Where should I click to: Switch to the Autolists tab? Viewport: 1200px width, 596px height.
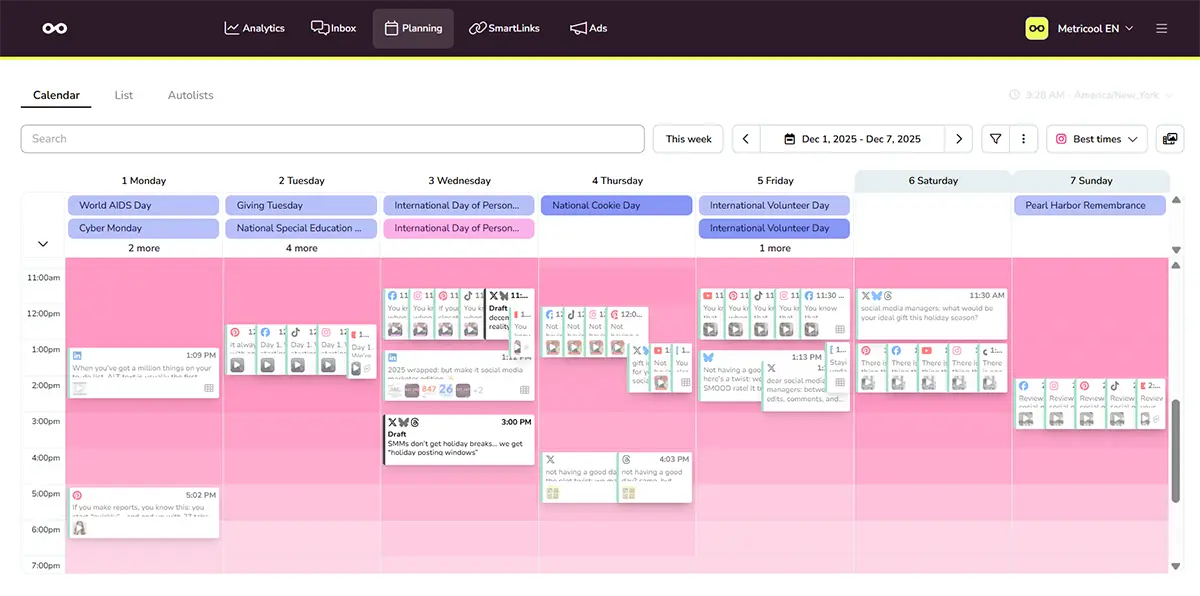[x=190, y=95]
